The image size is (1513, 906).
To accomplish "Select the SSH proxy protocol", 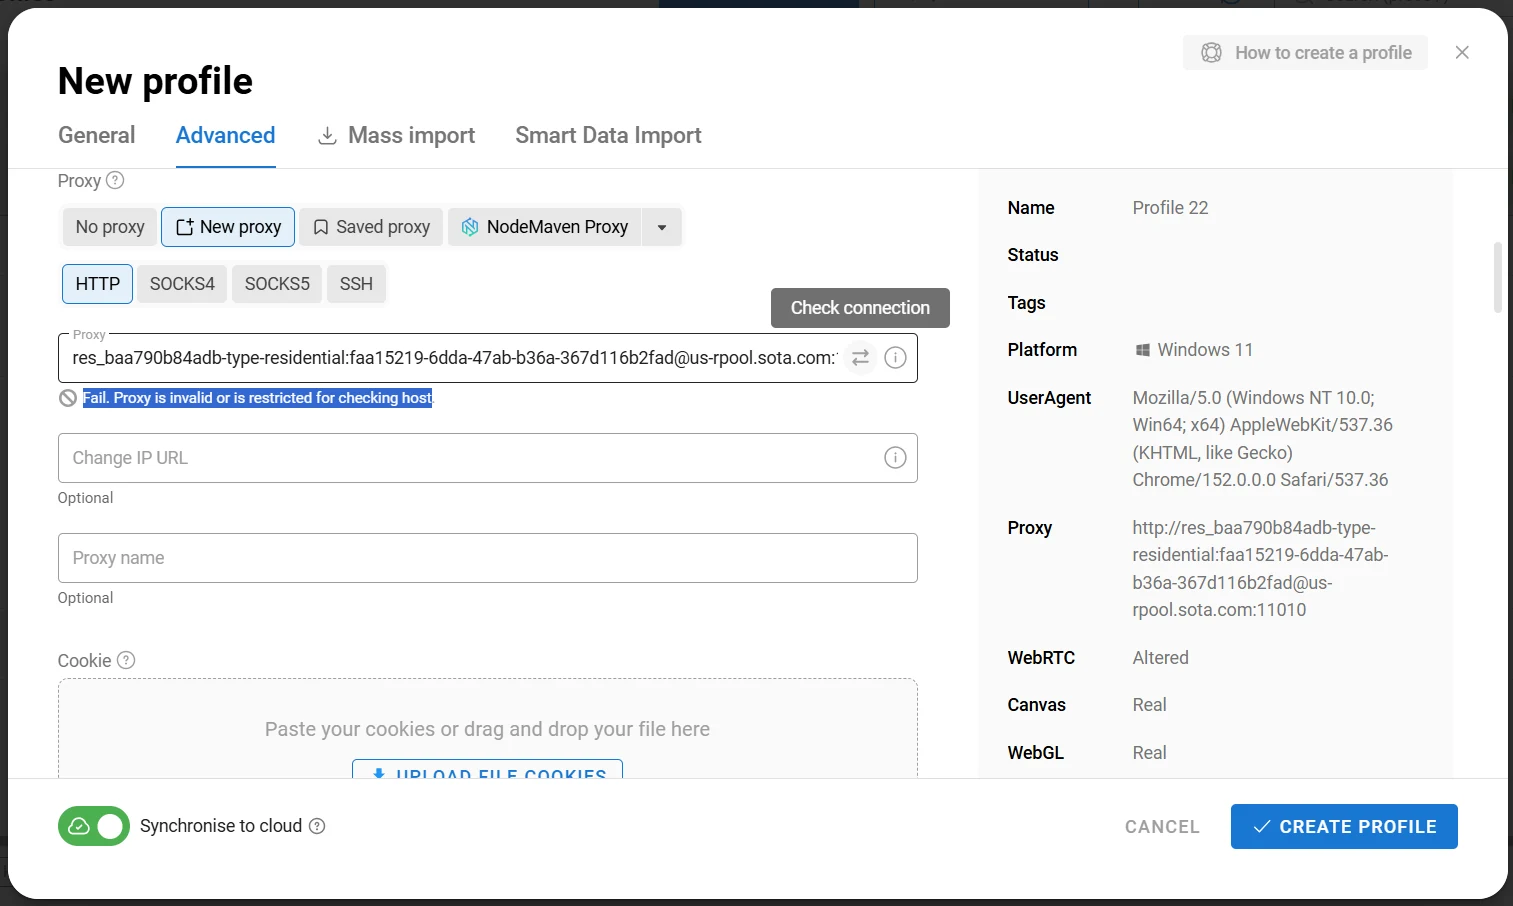I will [x=356, y=284].
